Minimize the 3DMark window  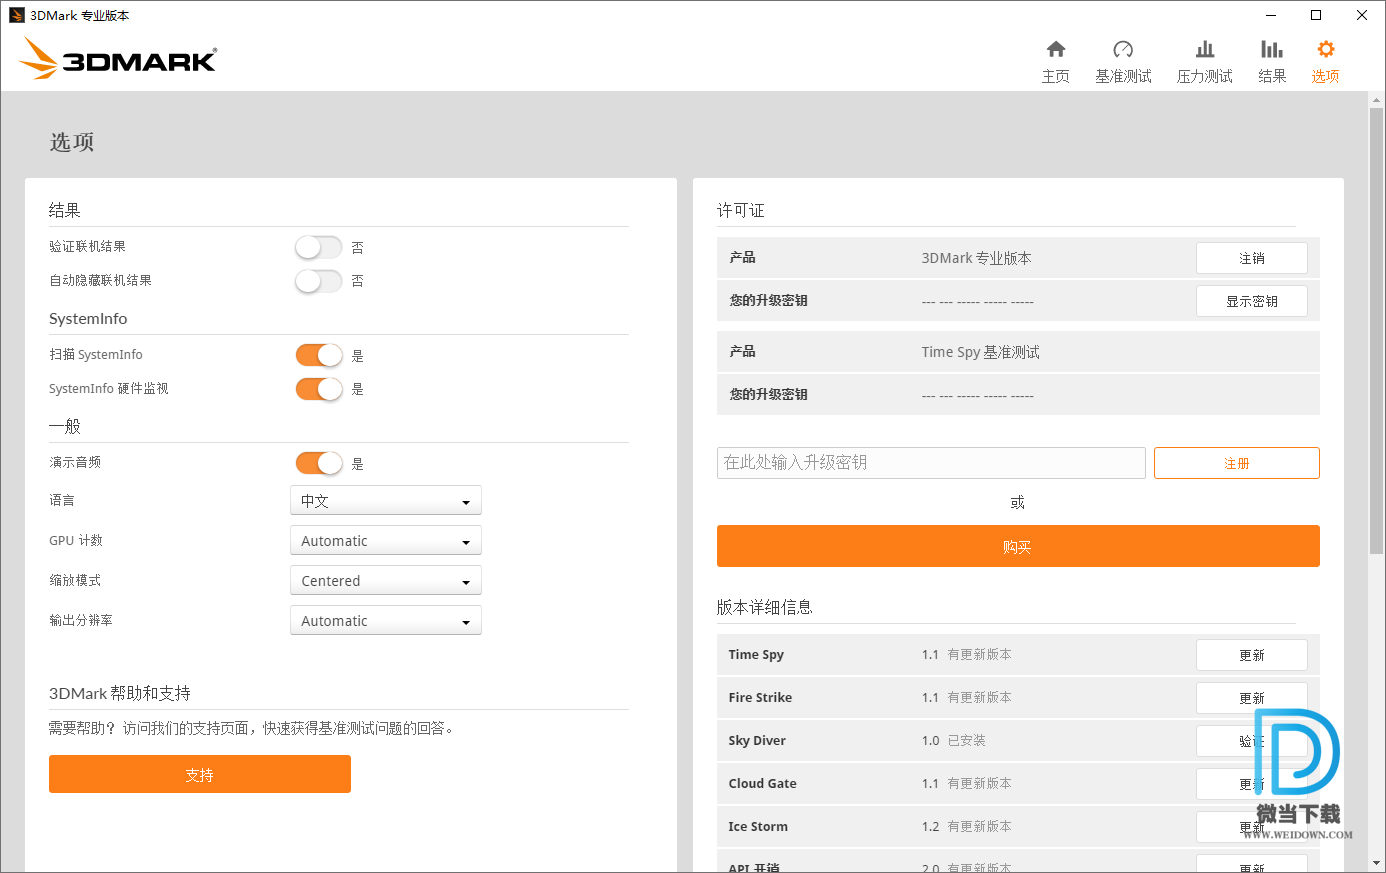tap(1271, 15)
